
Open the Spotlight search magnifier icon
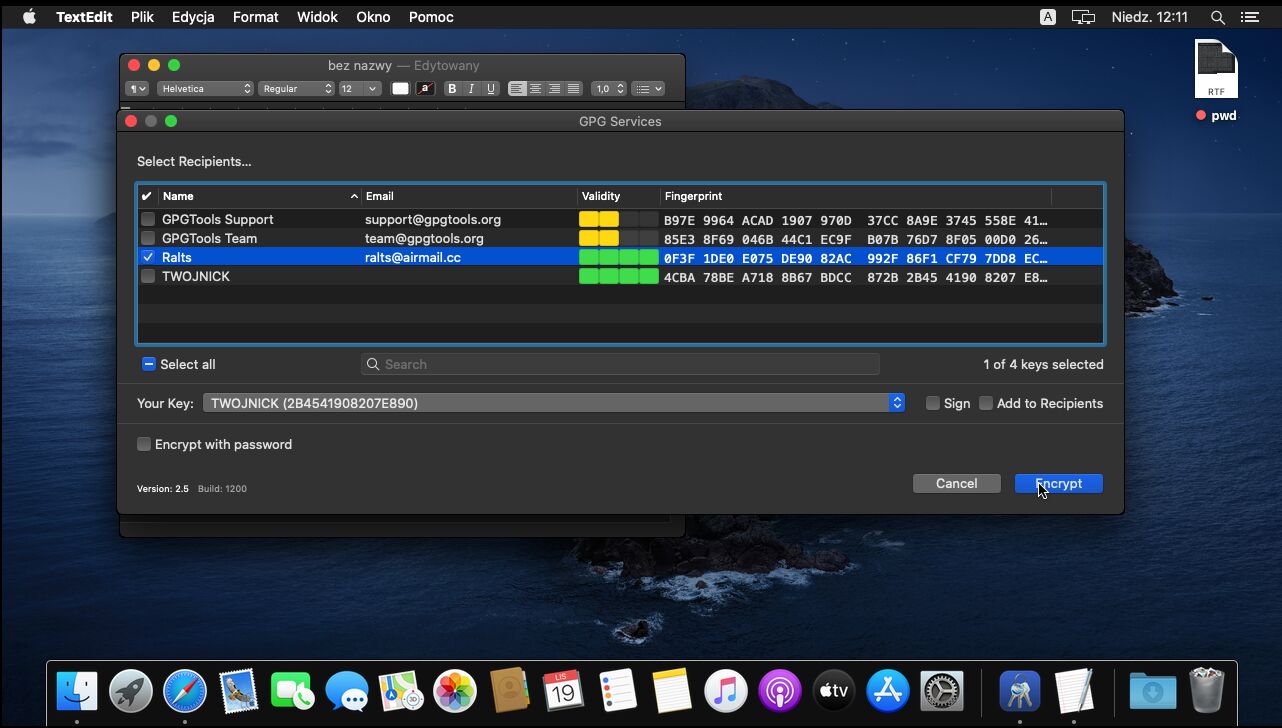(x=1217, y=17)
